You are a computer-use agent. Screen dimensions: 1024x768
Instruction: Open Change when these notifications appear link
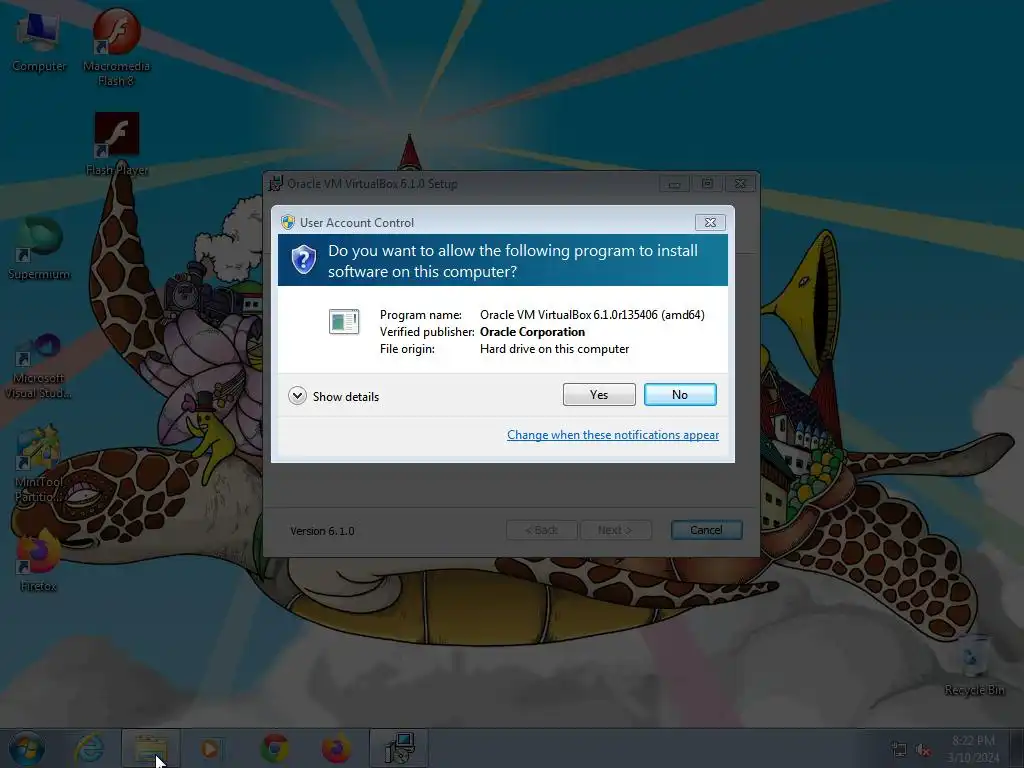pos(613,435)
